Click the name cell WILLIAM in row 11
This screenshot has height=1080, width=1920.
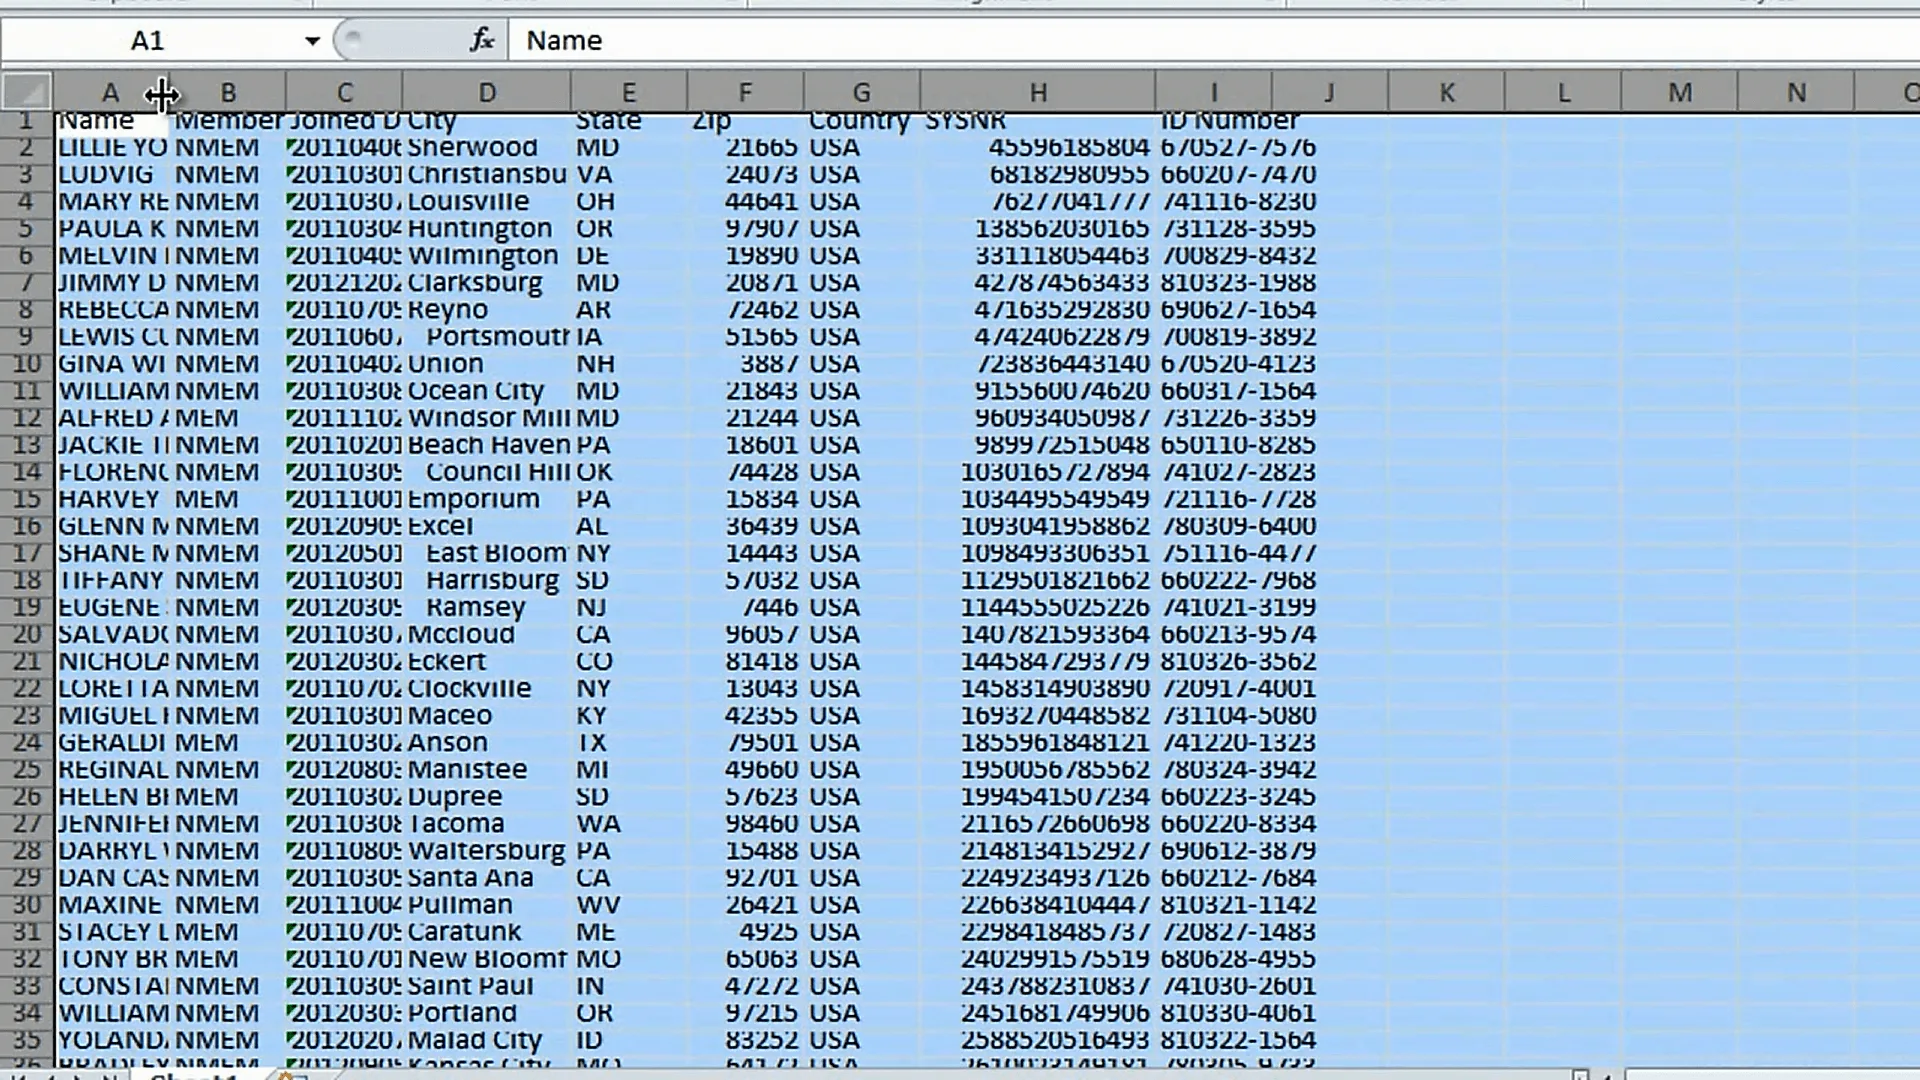(112, 391)
